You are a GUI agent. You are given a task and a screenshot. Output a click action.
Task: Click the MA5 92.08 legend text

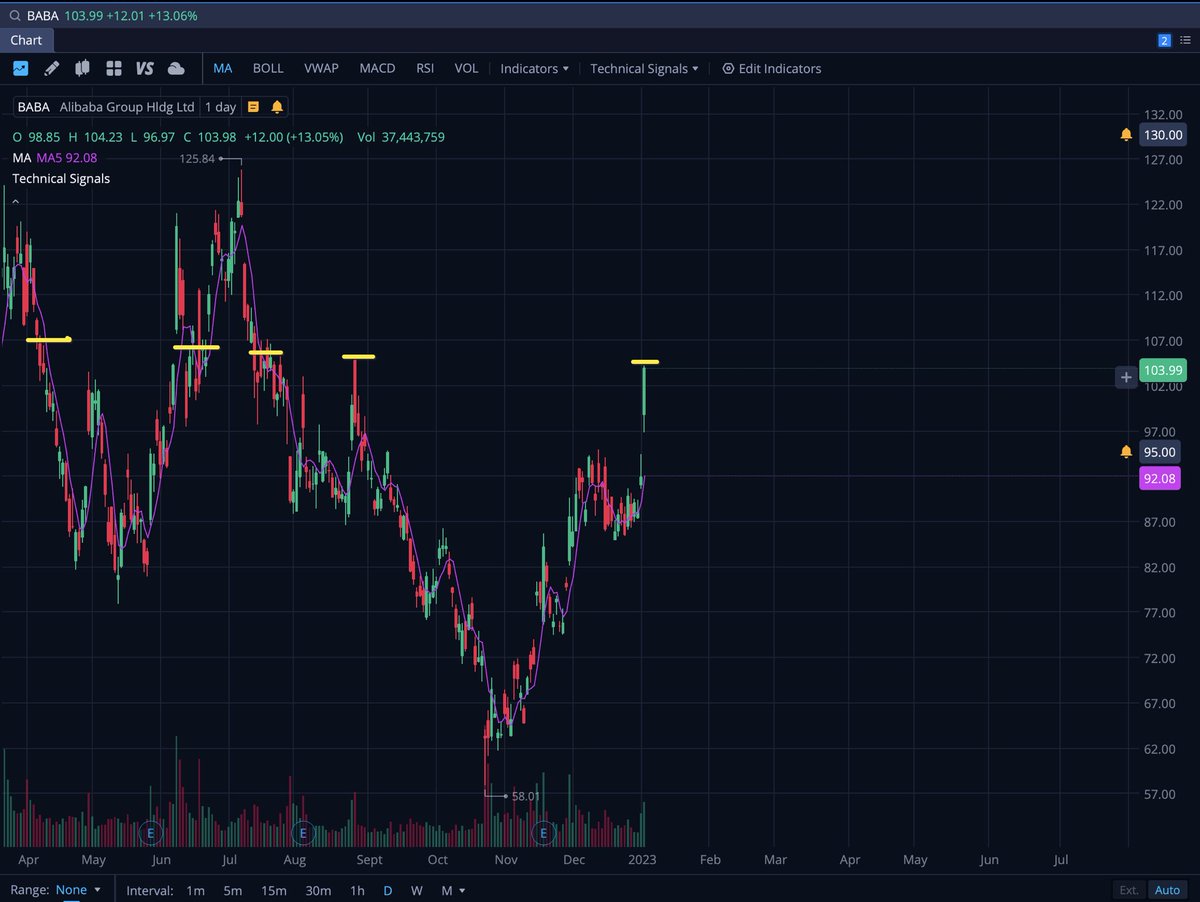point(67,158)
